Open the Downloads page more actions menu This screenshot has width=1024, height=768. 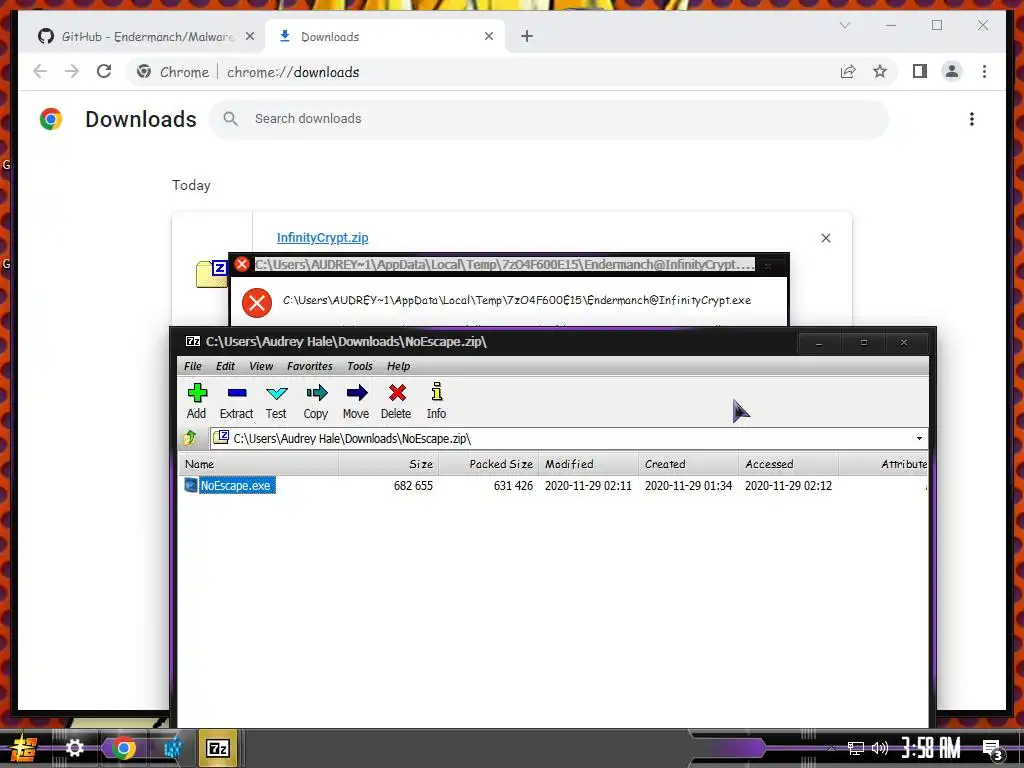(972, 119)
